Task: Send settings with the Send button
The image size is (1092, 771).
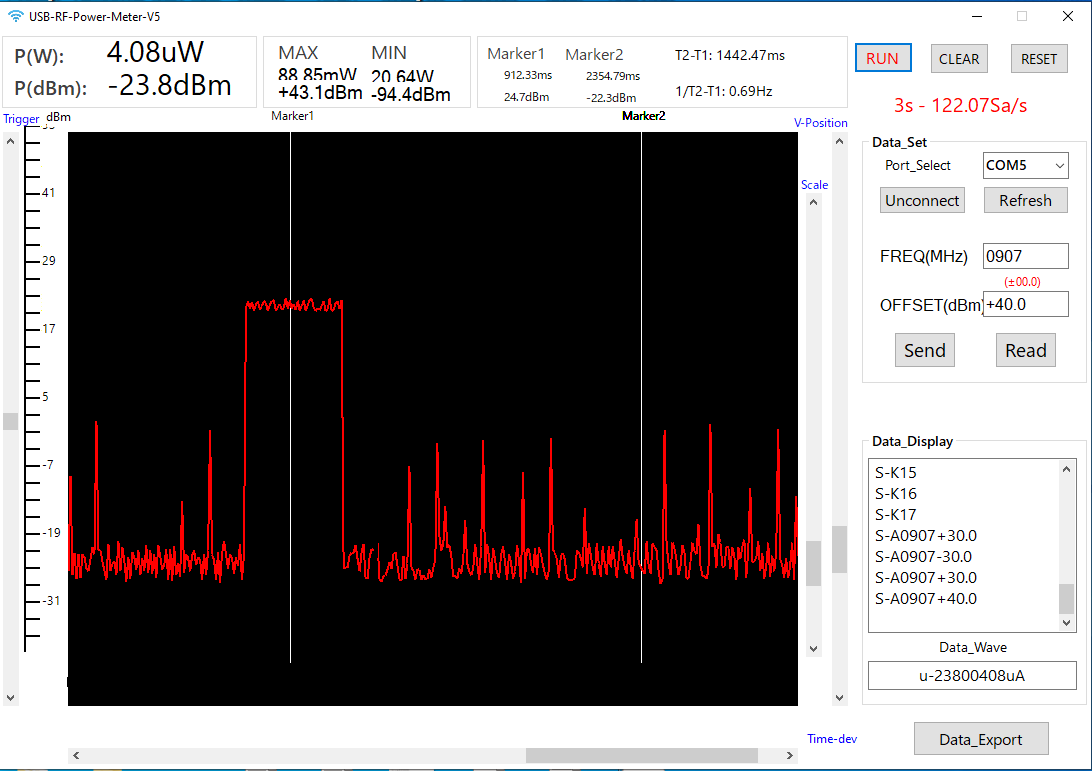Action: [924, 350]
